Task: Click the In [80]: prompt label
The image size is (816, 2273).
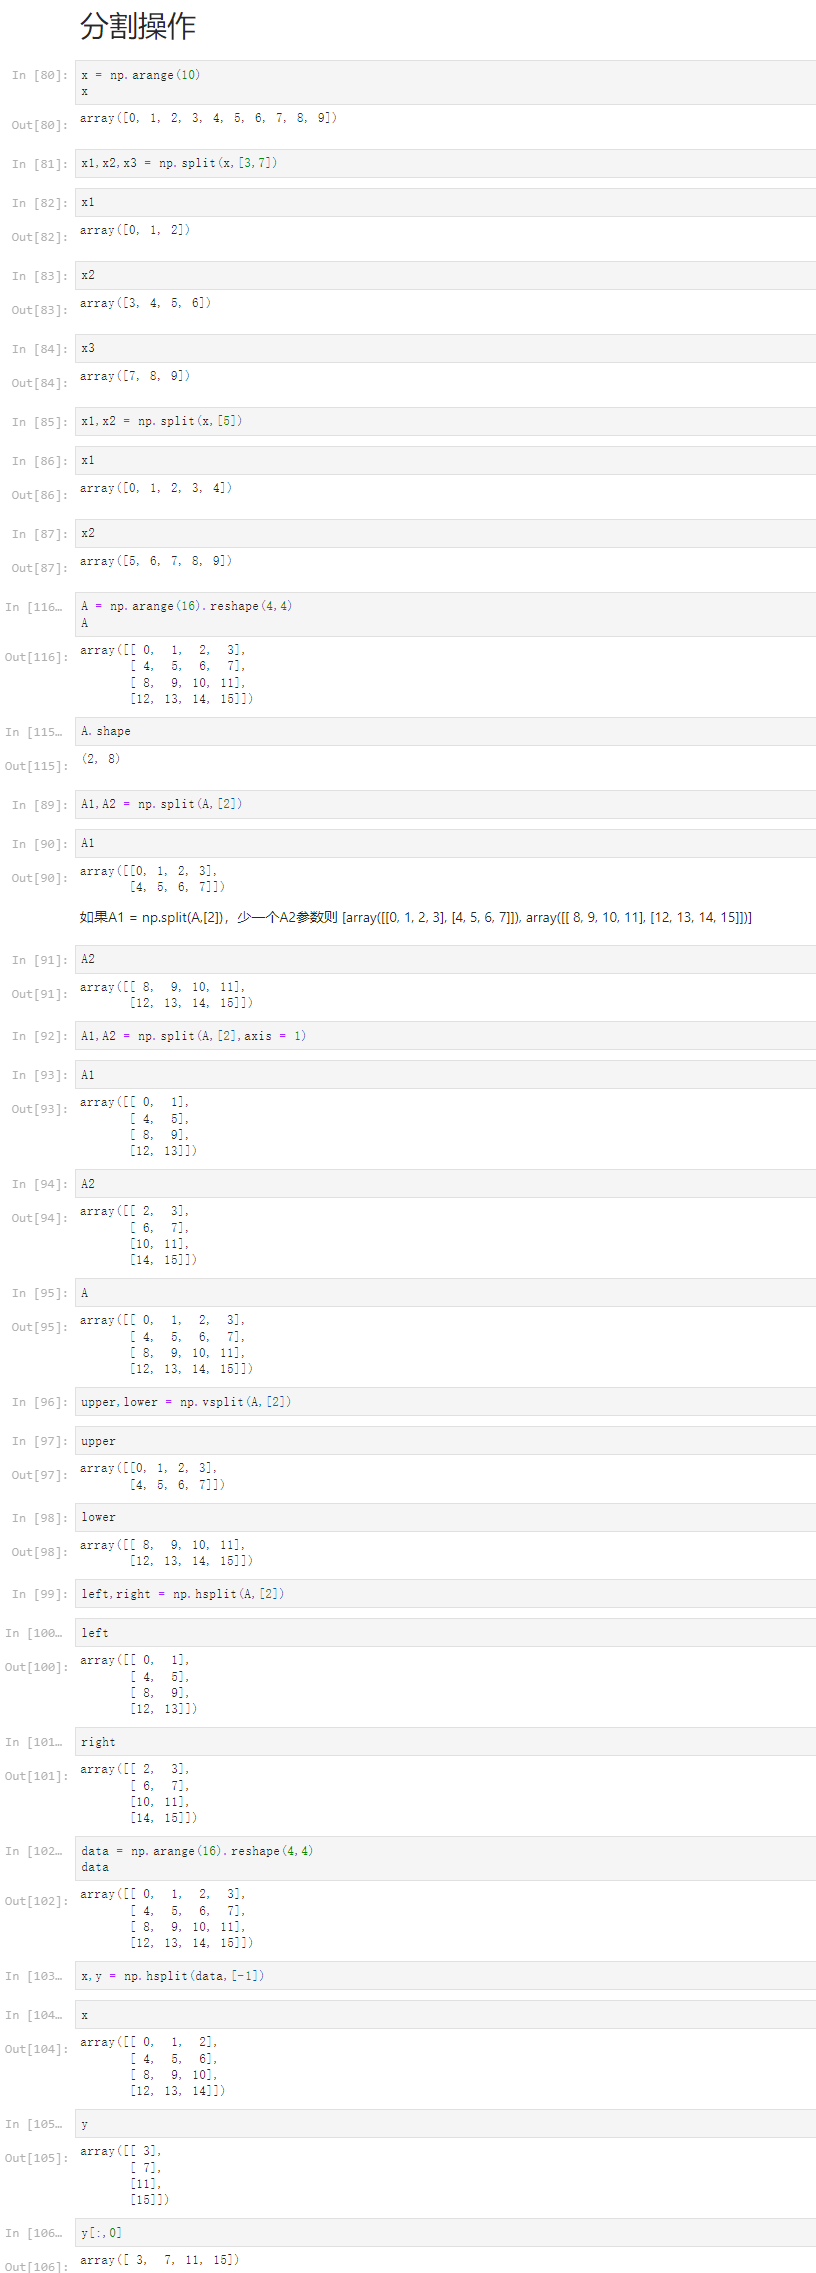Action: coord(40,76)
